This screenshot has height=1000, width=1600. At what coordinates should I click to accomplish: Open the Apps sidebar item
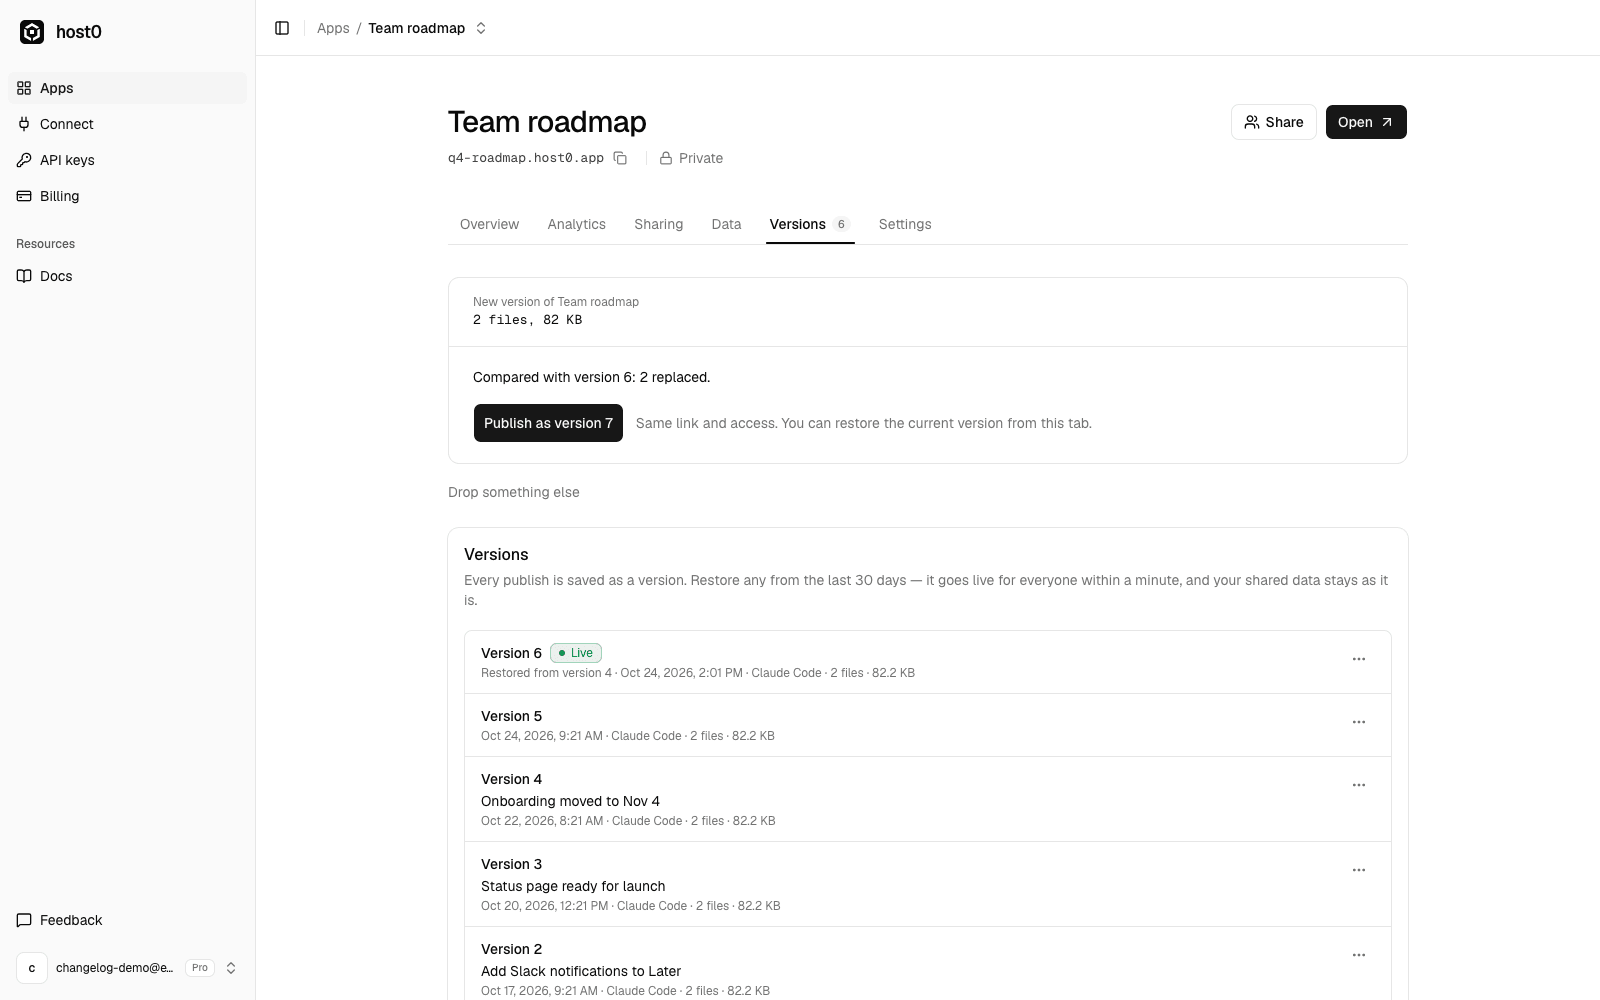click(x=127, y=88)
